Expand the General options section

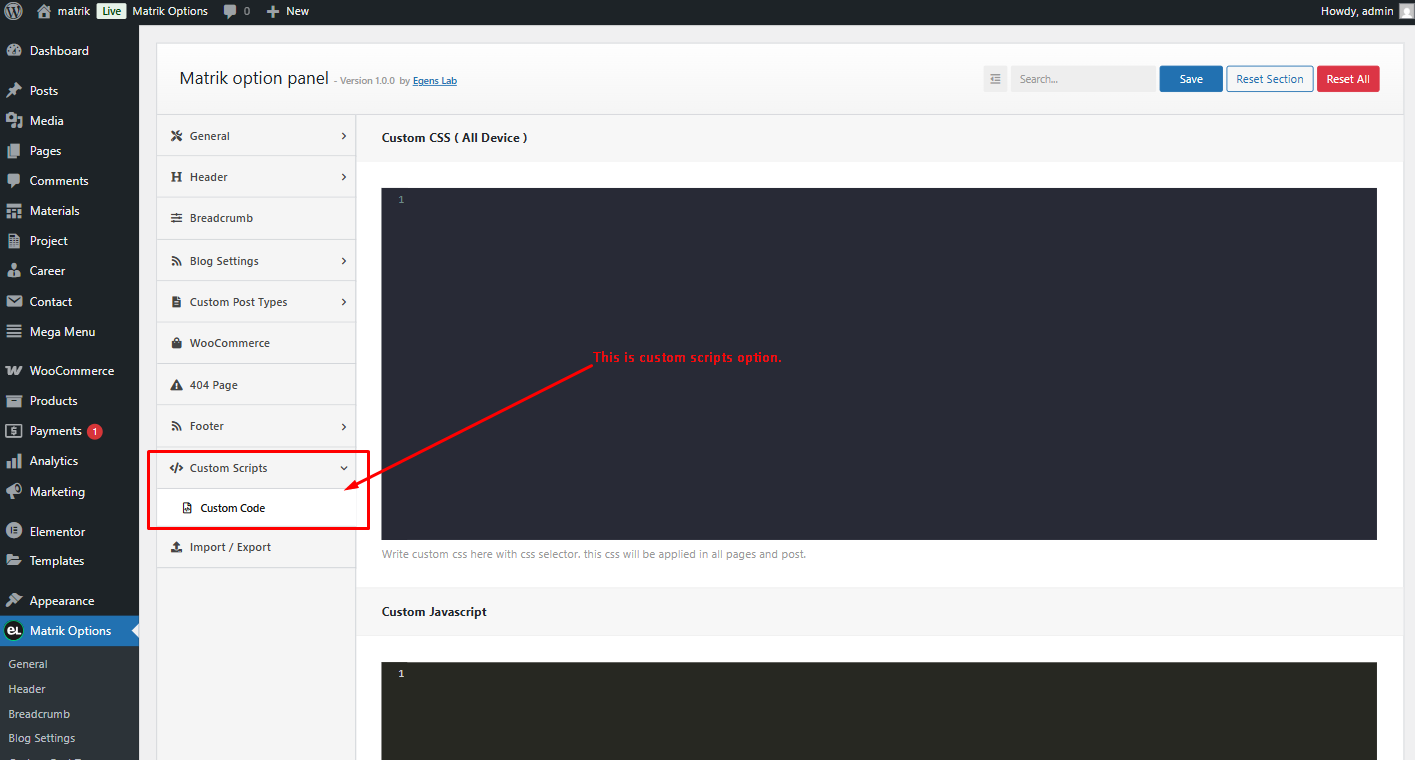[x=256, y=136]
